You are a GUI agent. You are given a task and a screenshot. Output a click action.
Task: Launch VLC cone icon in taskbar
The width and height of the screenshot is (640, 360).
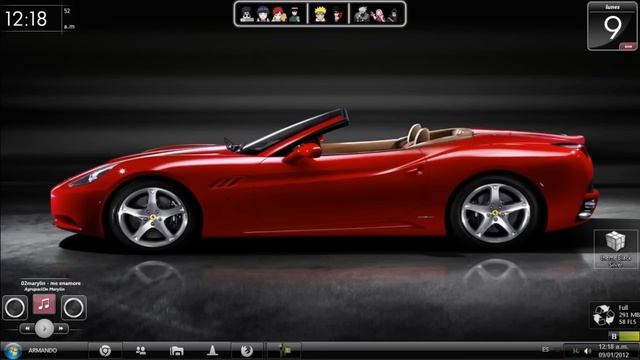pyautogui.click(x=212, y=350)
